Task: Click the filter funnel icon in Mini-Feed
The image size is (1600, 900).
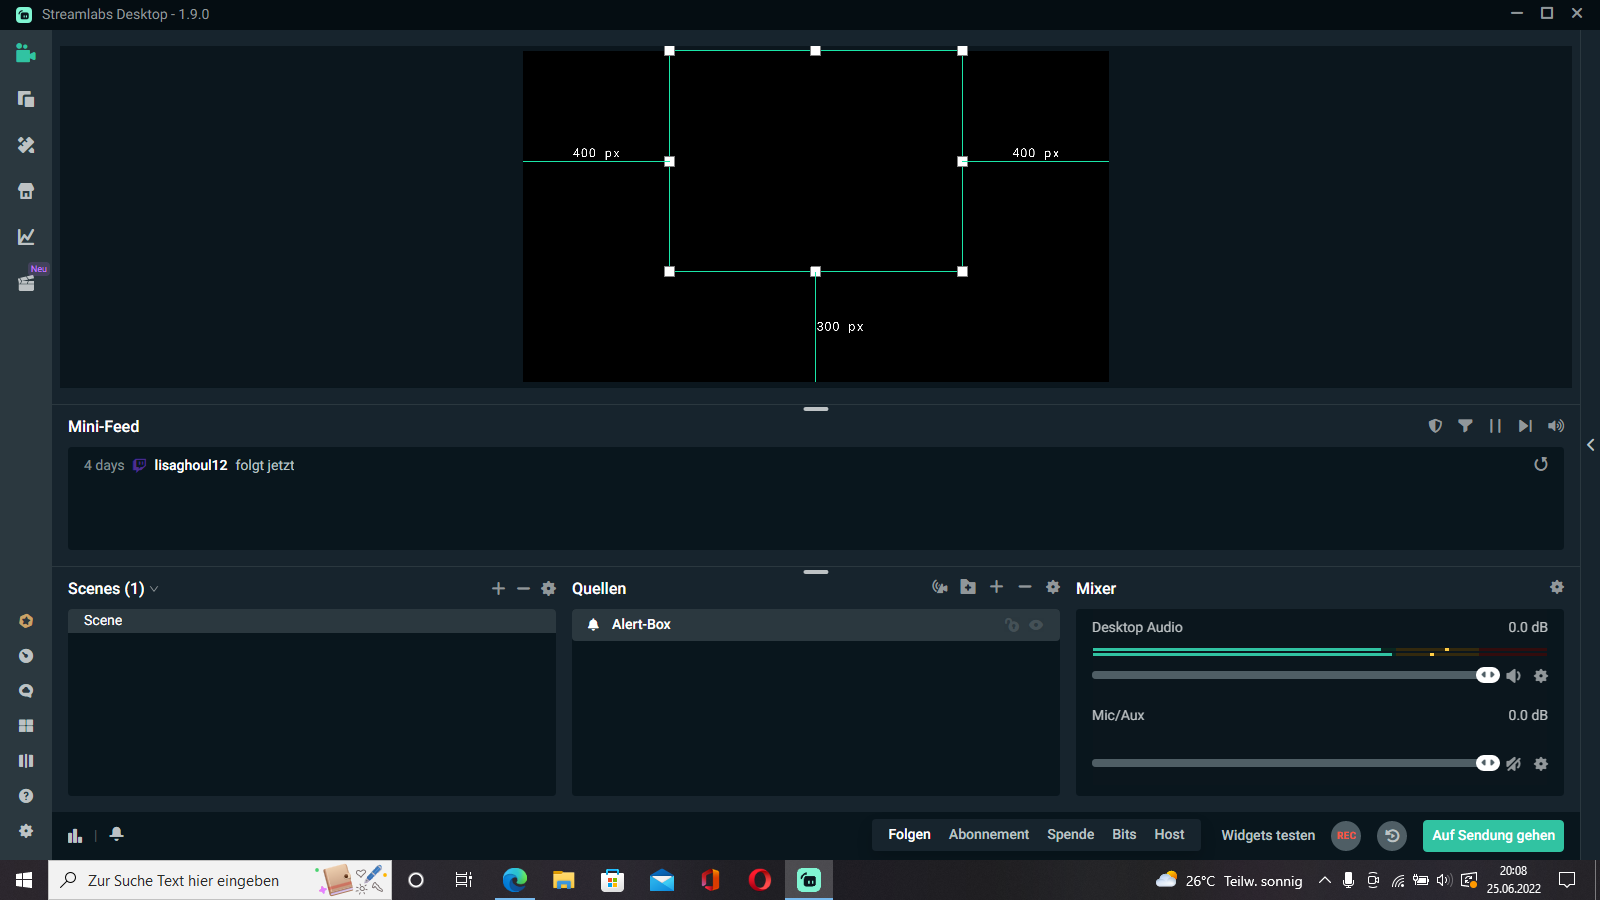Action: [x=1465, y=426]
